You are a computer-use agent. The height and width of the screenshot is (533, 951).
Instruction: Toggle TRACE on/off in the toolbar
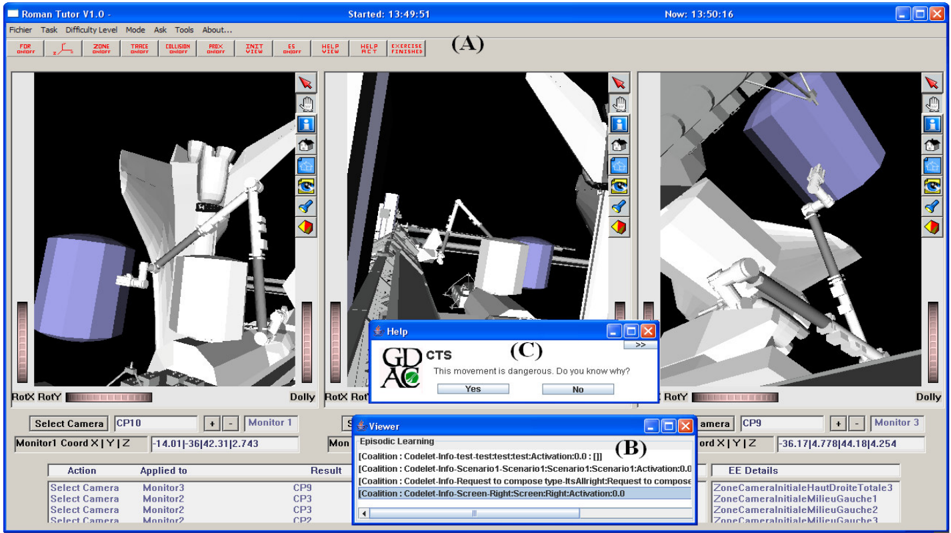[139, 49]
